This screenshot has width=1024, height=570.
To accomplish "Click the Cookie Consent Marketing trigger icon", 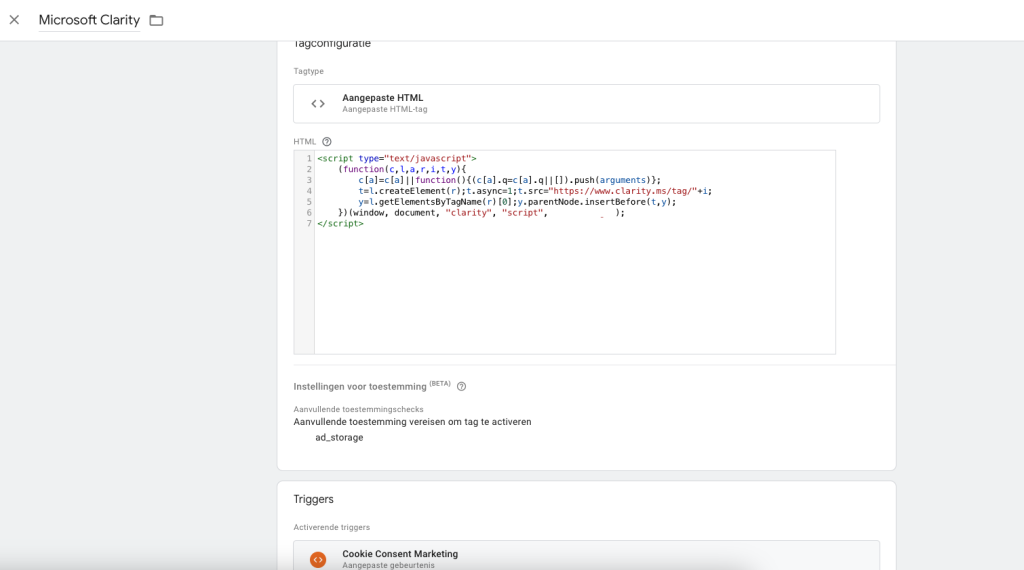I will [x=318, y=560].
